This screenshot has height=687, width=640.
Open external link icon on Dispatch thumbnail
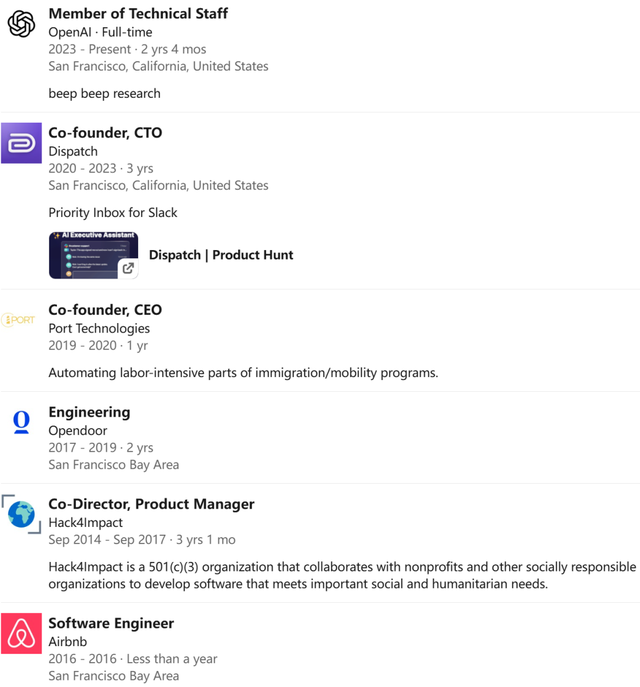[128, 268]
